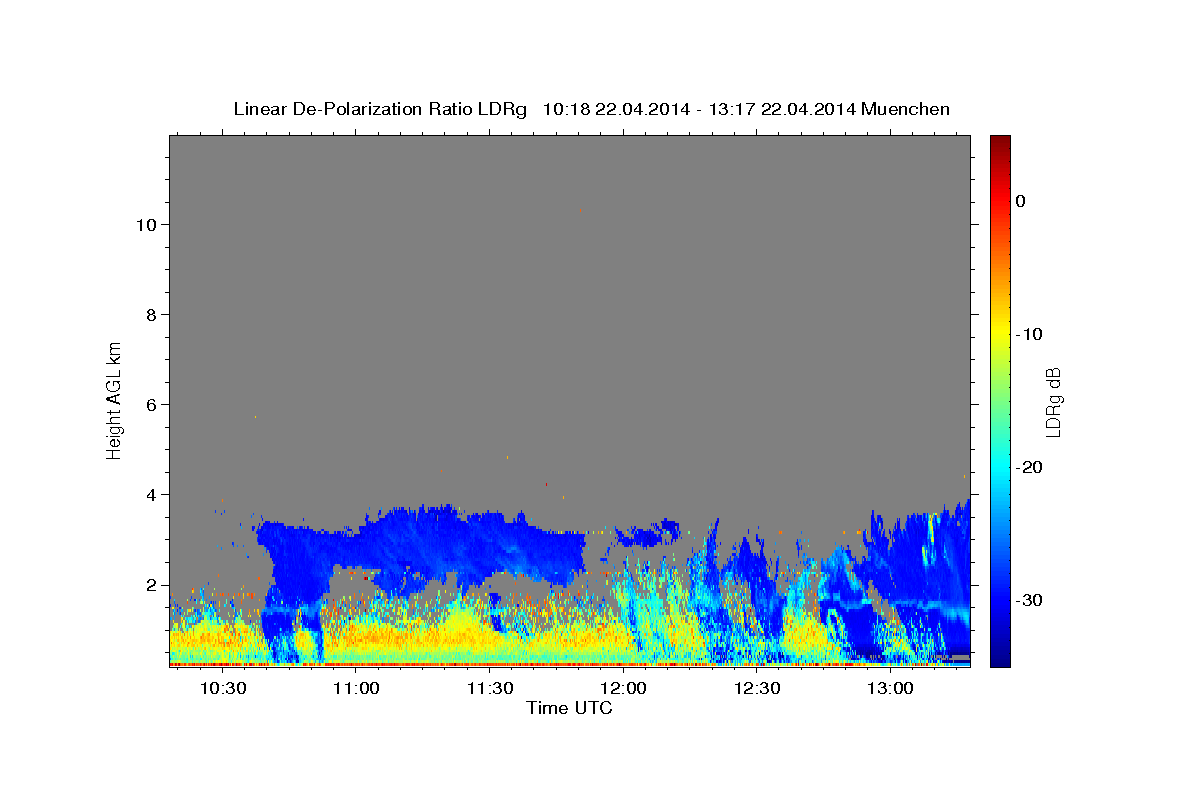Click the 'LDRg dB' colorbar label
Screen dimensions: 1200x800
[1052, 402]
